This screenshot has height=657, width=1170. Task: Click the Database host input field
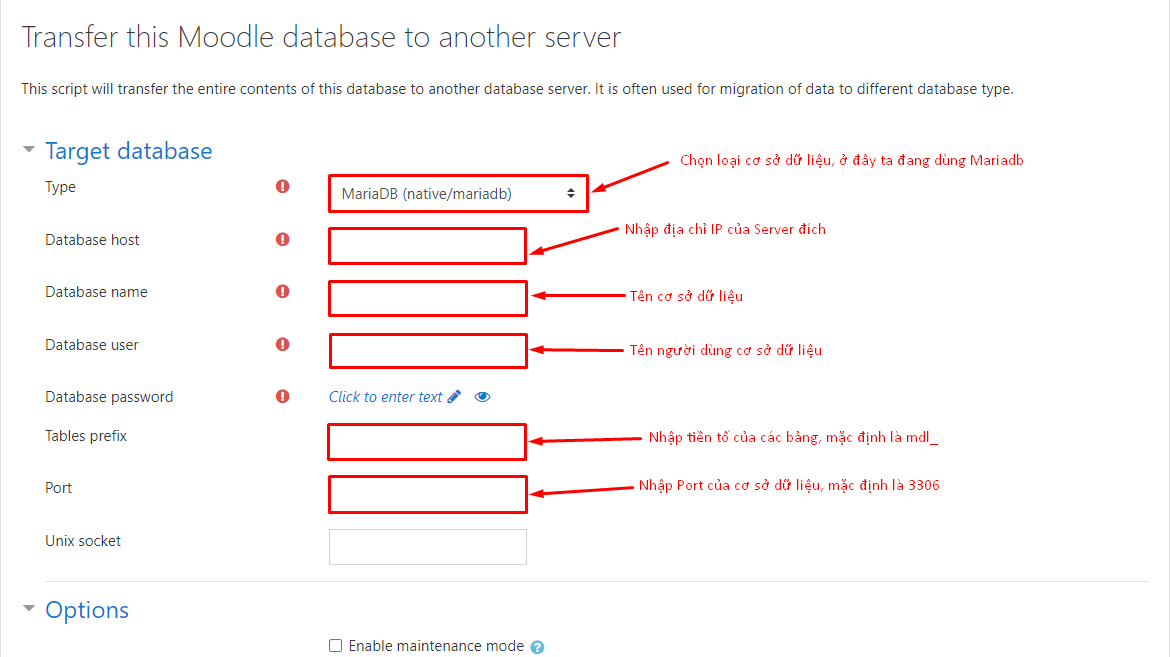(x=427, y=245)
